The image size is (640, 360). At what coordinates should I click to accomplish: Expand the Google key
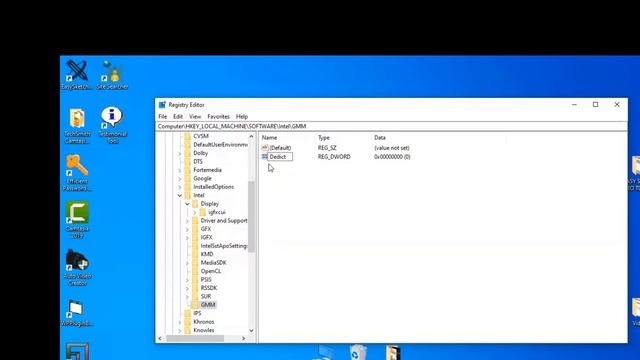pyautogui.click(x=180, y=179)
